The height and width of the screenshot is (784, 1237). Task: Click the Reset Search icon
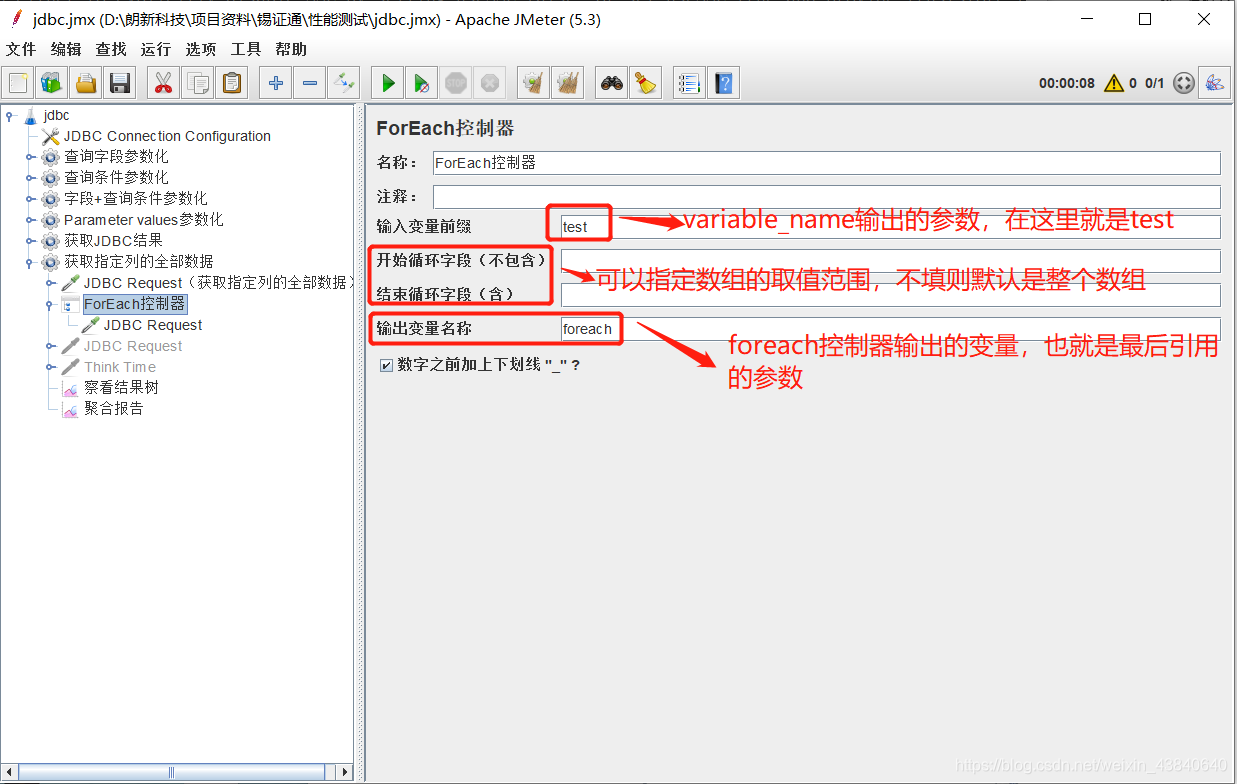tap(645, 83)
